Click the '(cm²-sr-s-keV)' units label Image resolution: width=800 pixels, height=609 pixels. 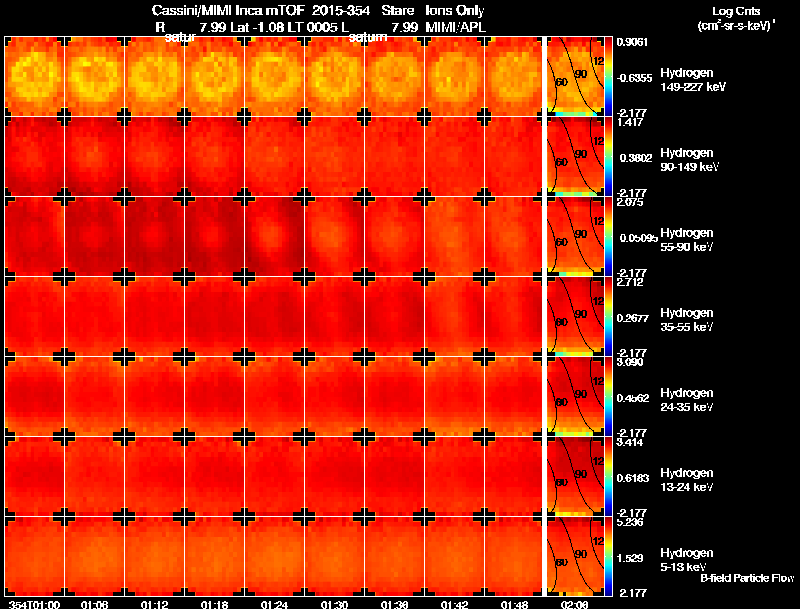pyautogui.click(x=736, y=26)
